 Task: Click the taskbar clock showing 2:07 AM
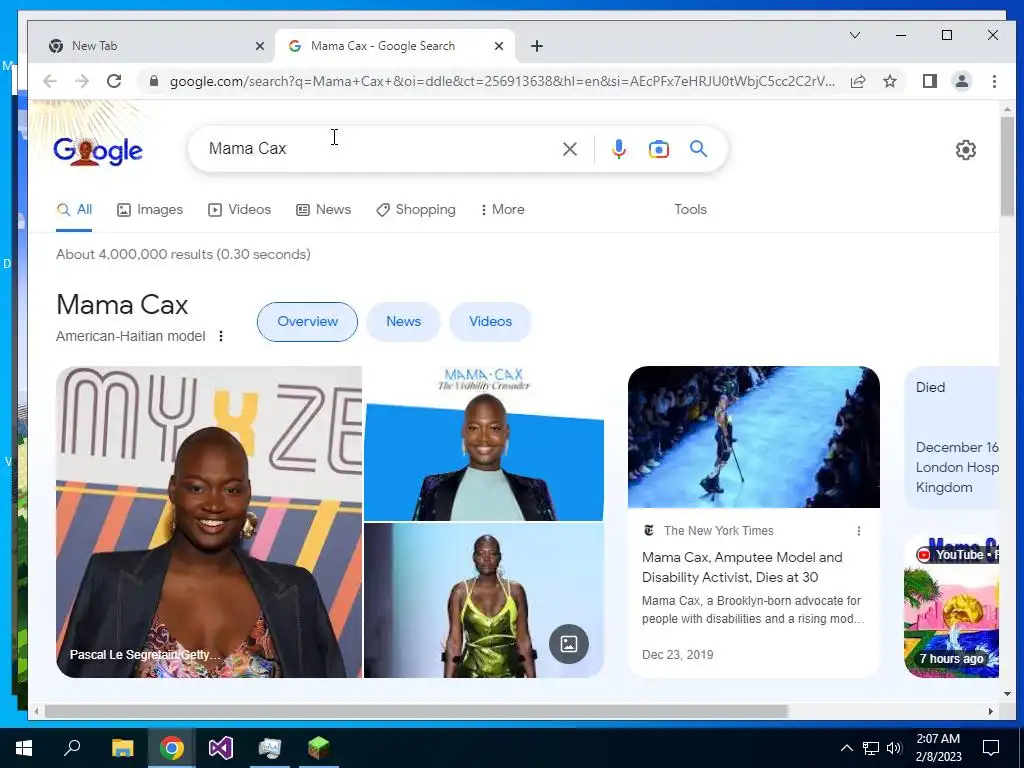click(938, 748)
